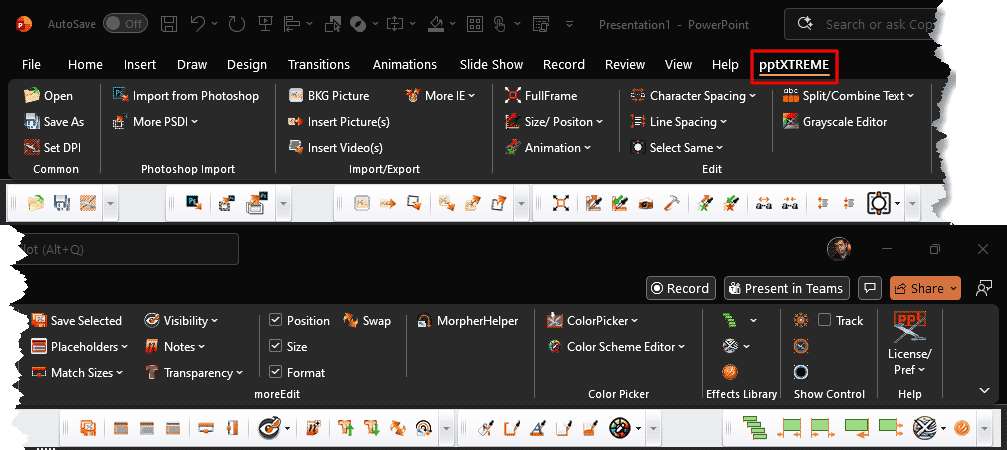Click the comments speech bubble button
Screen dimensions: 1007x450
click(x=870, y=288)
